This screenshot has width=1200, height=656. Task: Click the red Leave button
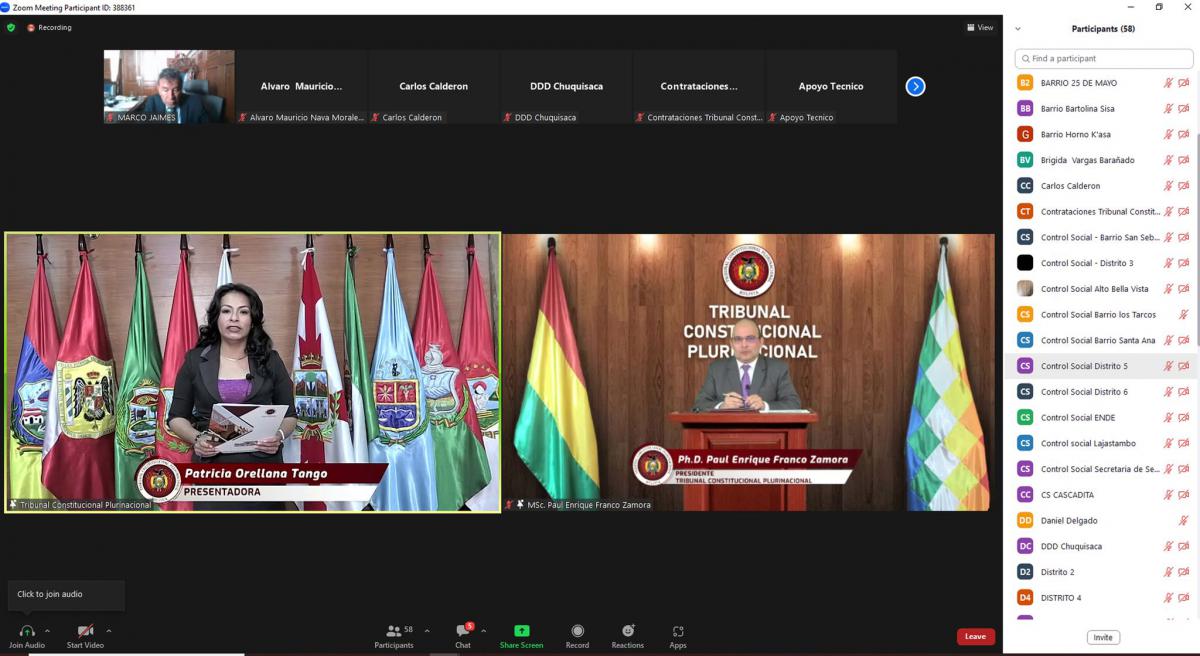(x=975, y=636)
